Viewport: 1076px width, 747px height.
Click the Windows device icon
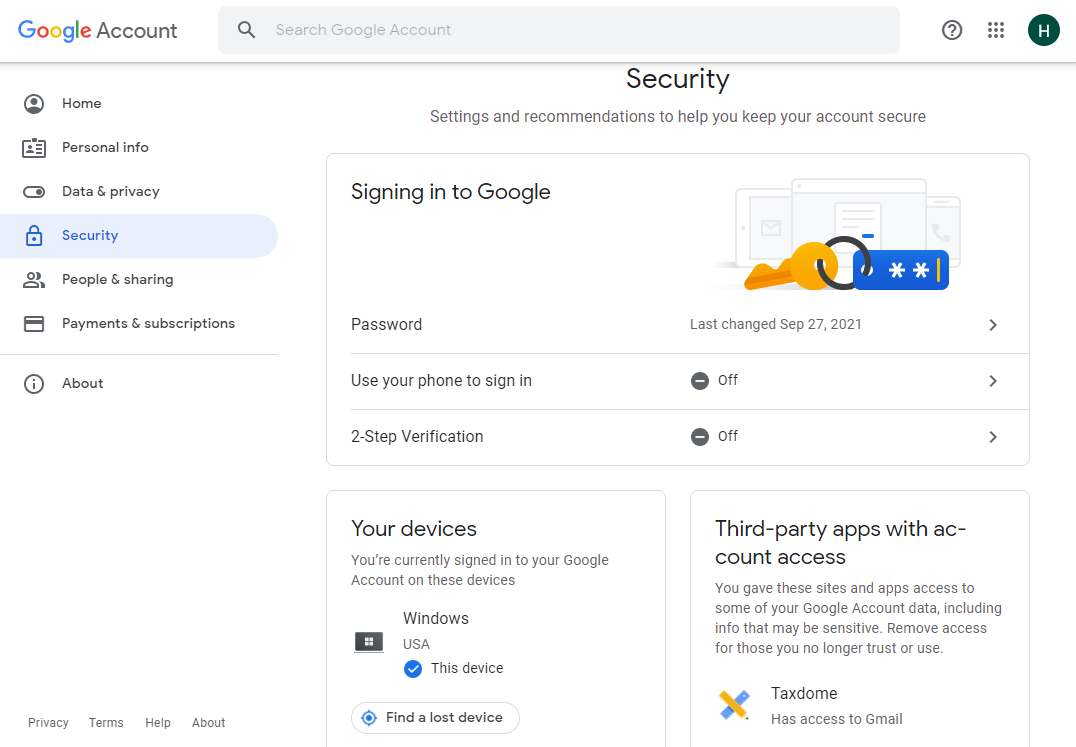369,642
